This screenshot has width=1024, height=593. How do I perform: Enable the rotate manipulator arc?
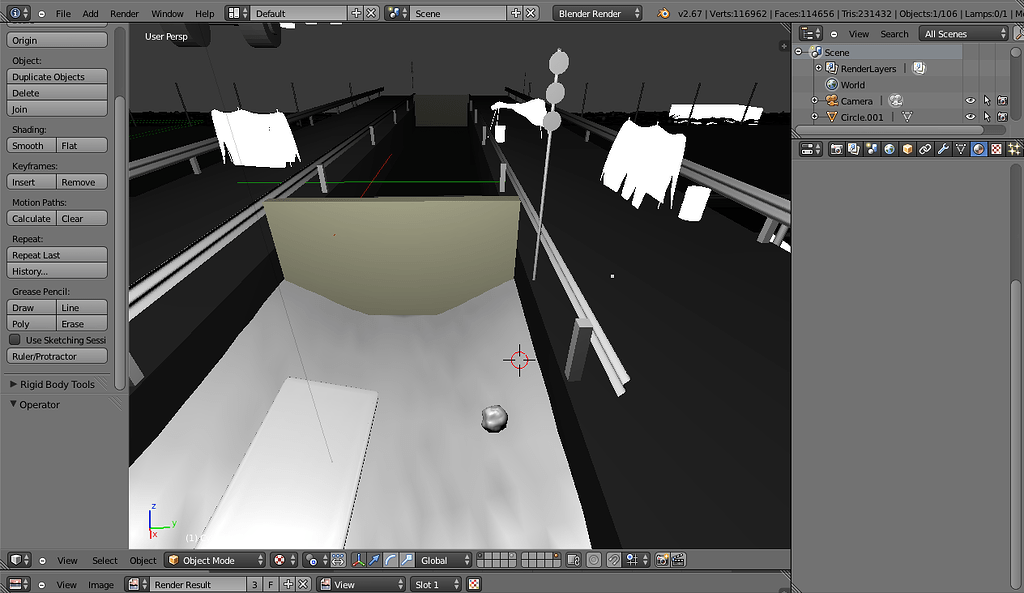(x=391, y=560)
